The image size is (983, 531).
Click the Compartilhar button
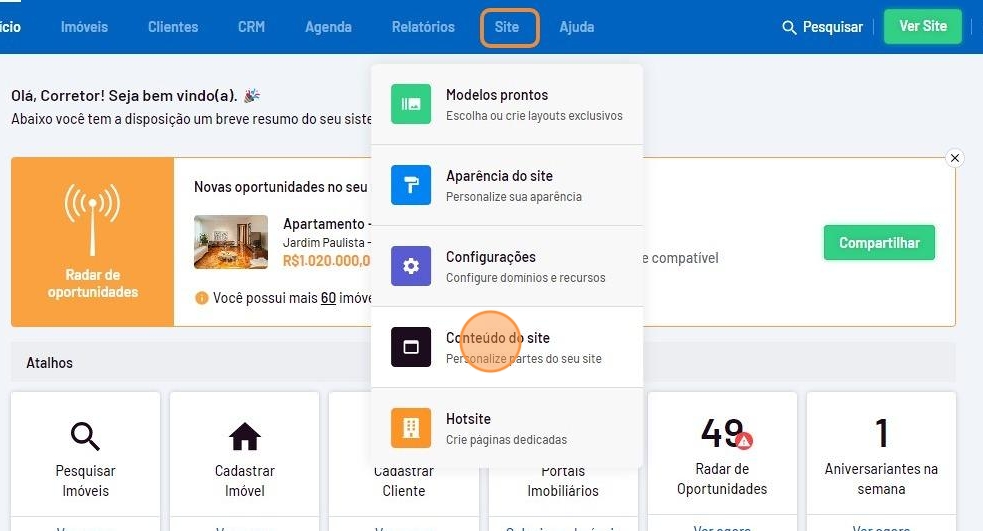tap(878, 243)
